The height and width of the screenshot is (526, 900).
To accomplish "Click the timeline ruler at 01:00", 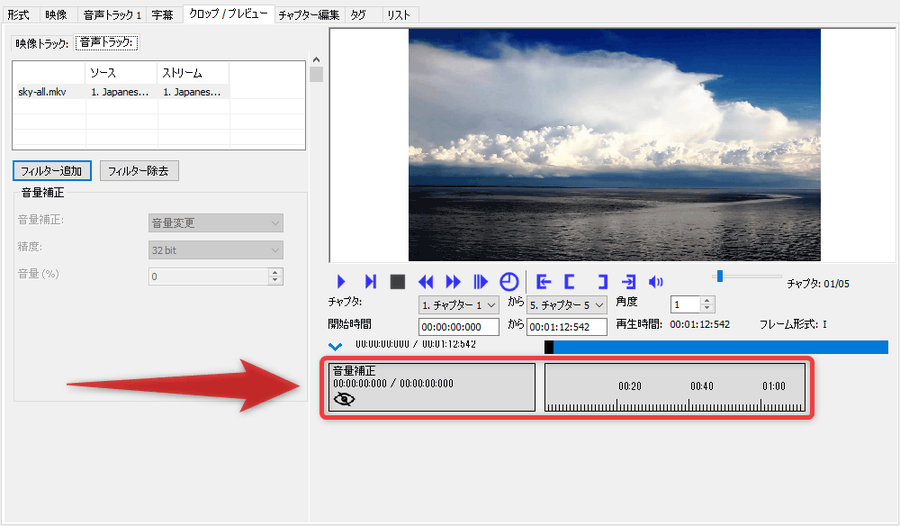I will 774,386.
